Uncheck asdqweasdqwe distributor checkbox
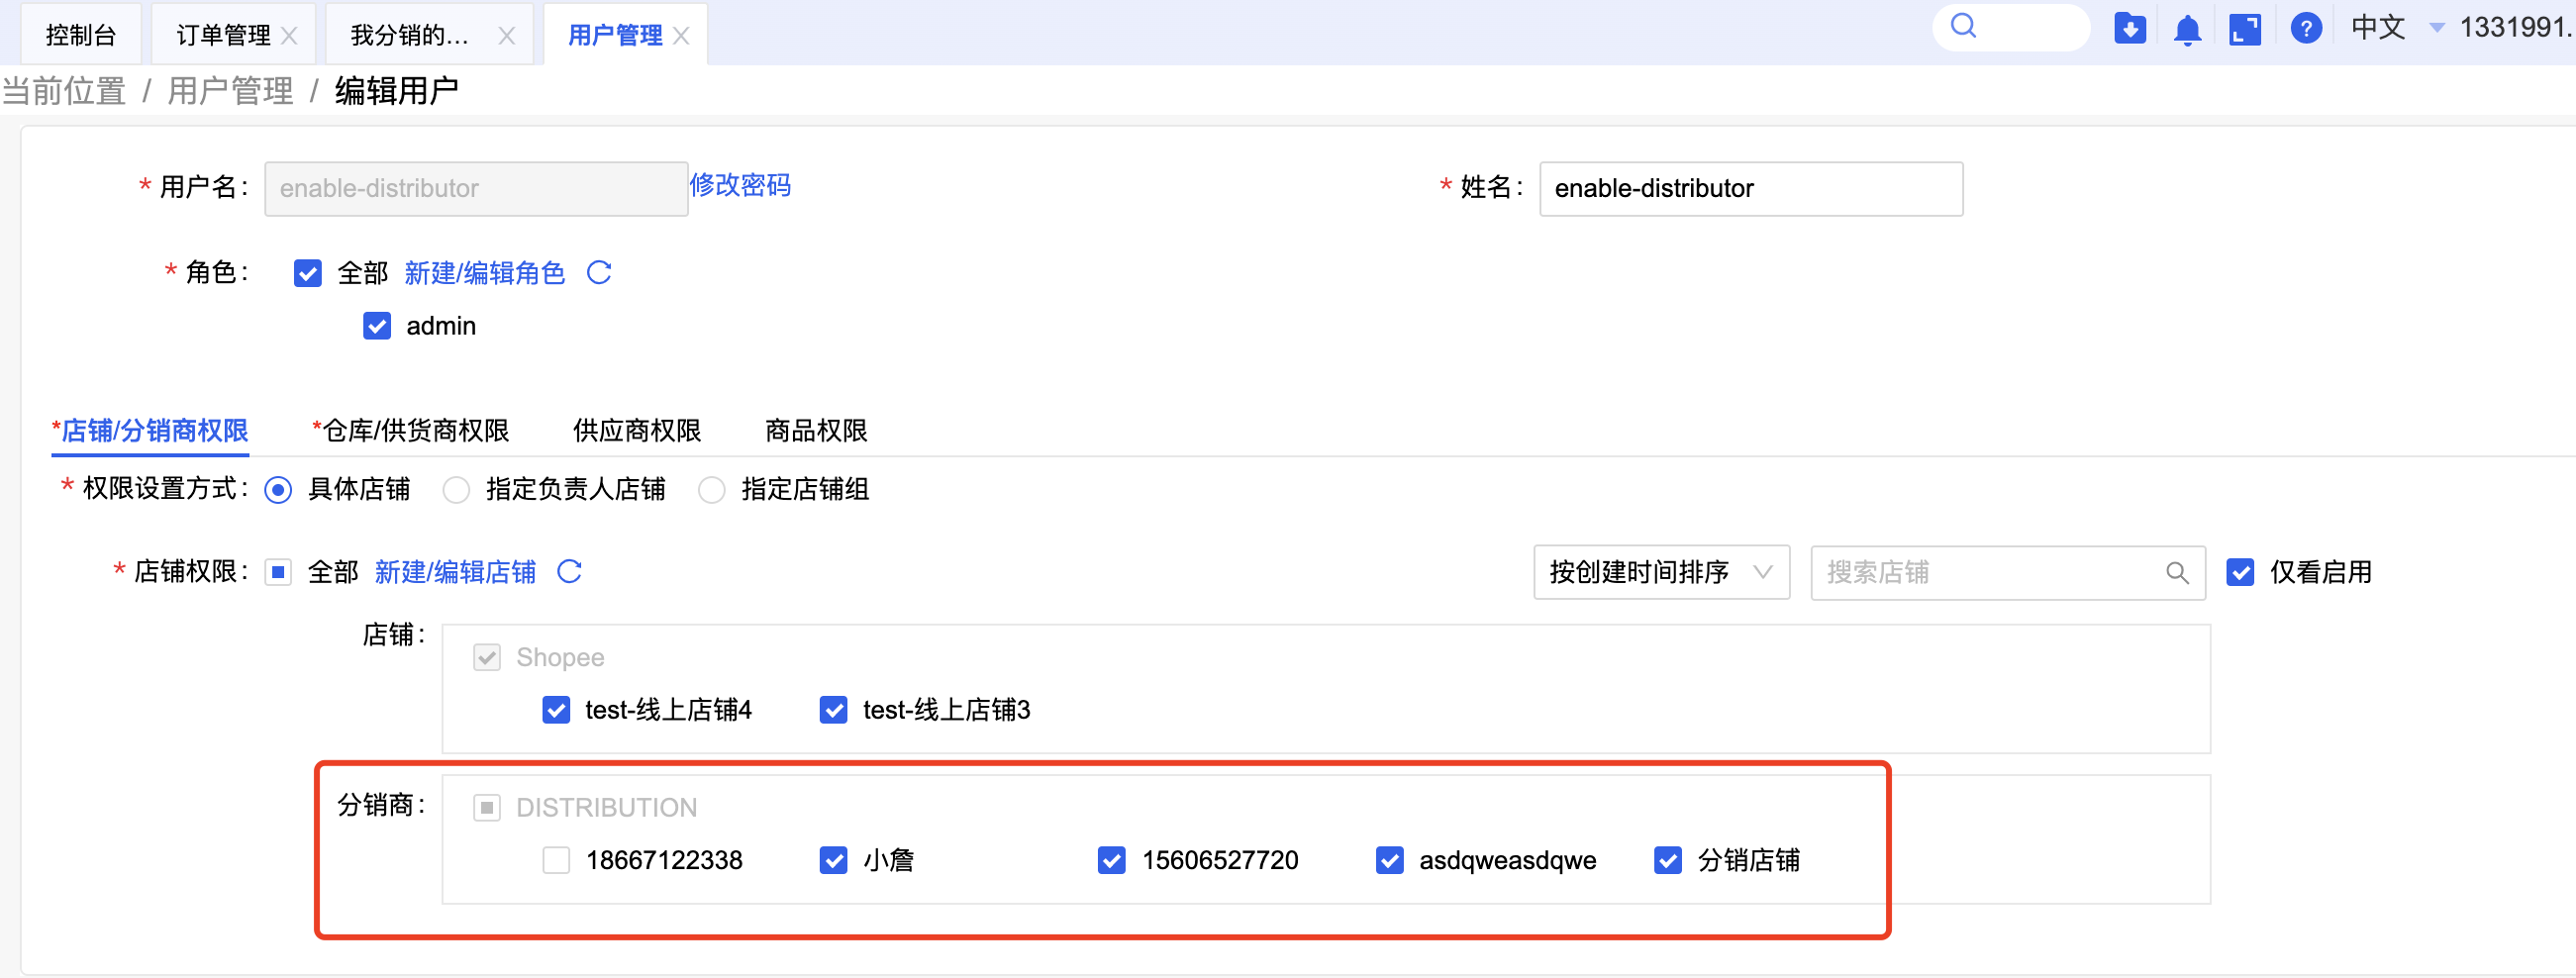 coord(1389,860)
